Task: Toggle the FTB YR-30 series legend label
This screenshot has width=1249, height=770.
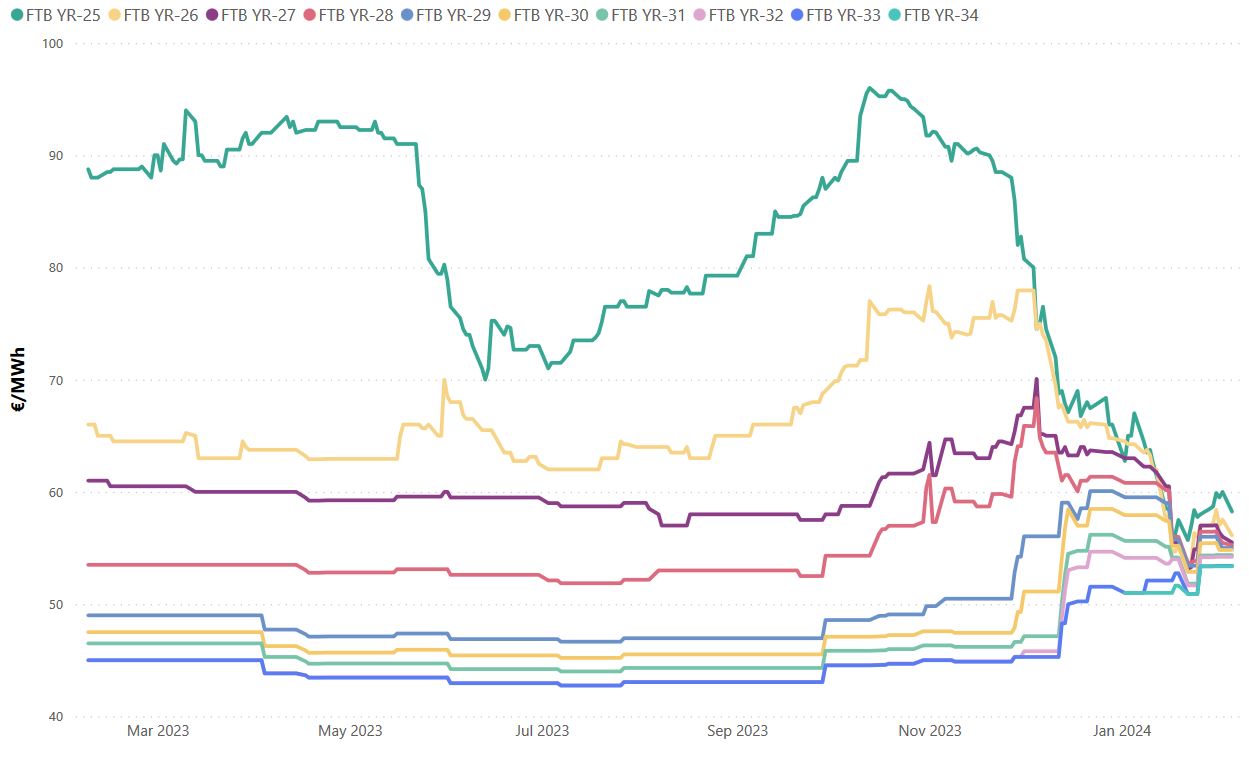Action: pos(552,16)
